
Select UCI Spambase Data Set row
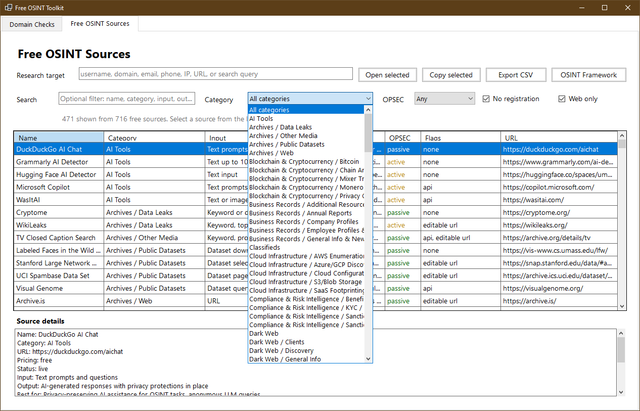316,276
